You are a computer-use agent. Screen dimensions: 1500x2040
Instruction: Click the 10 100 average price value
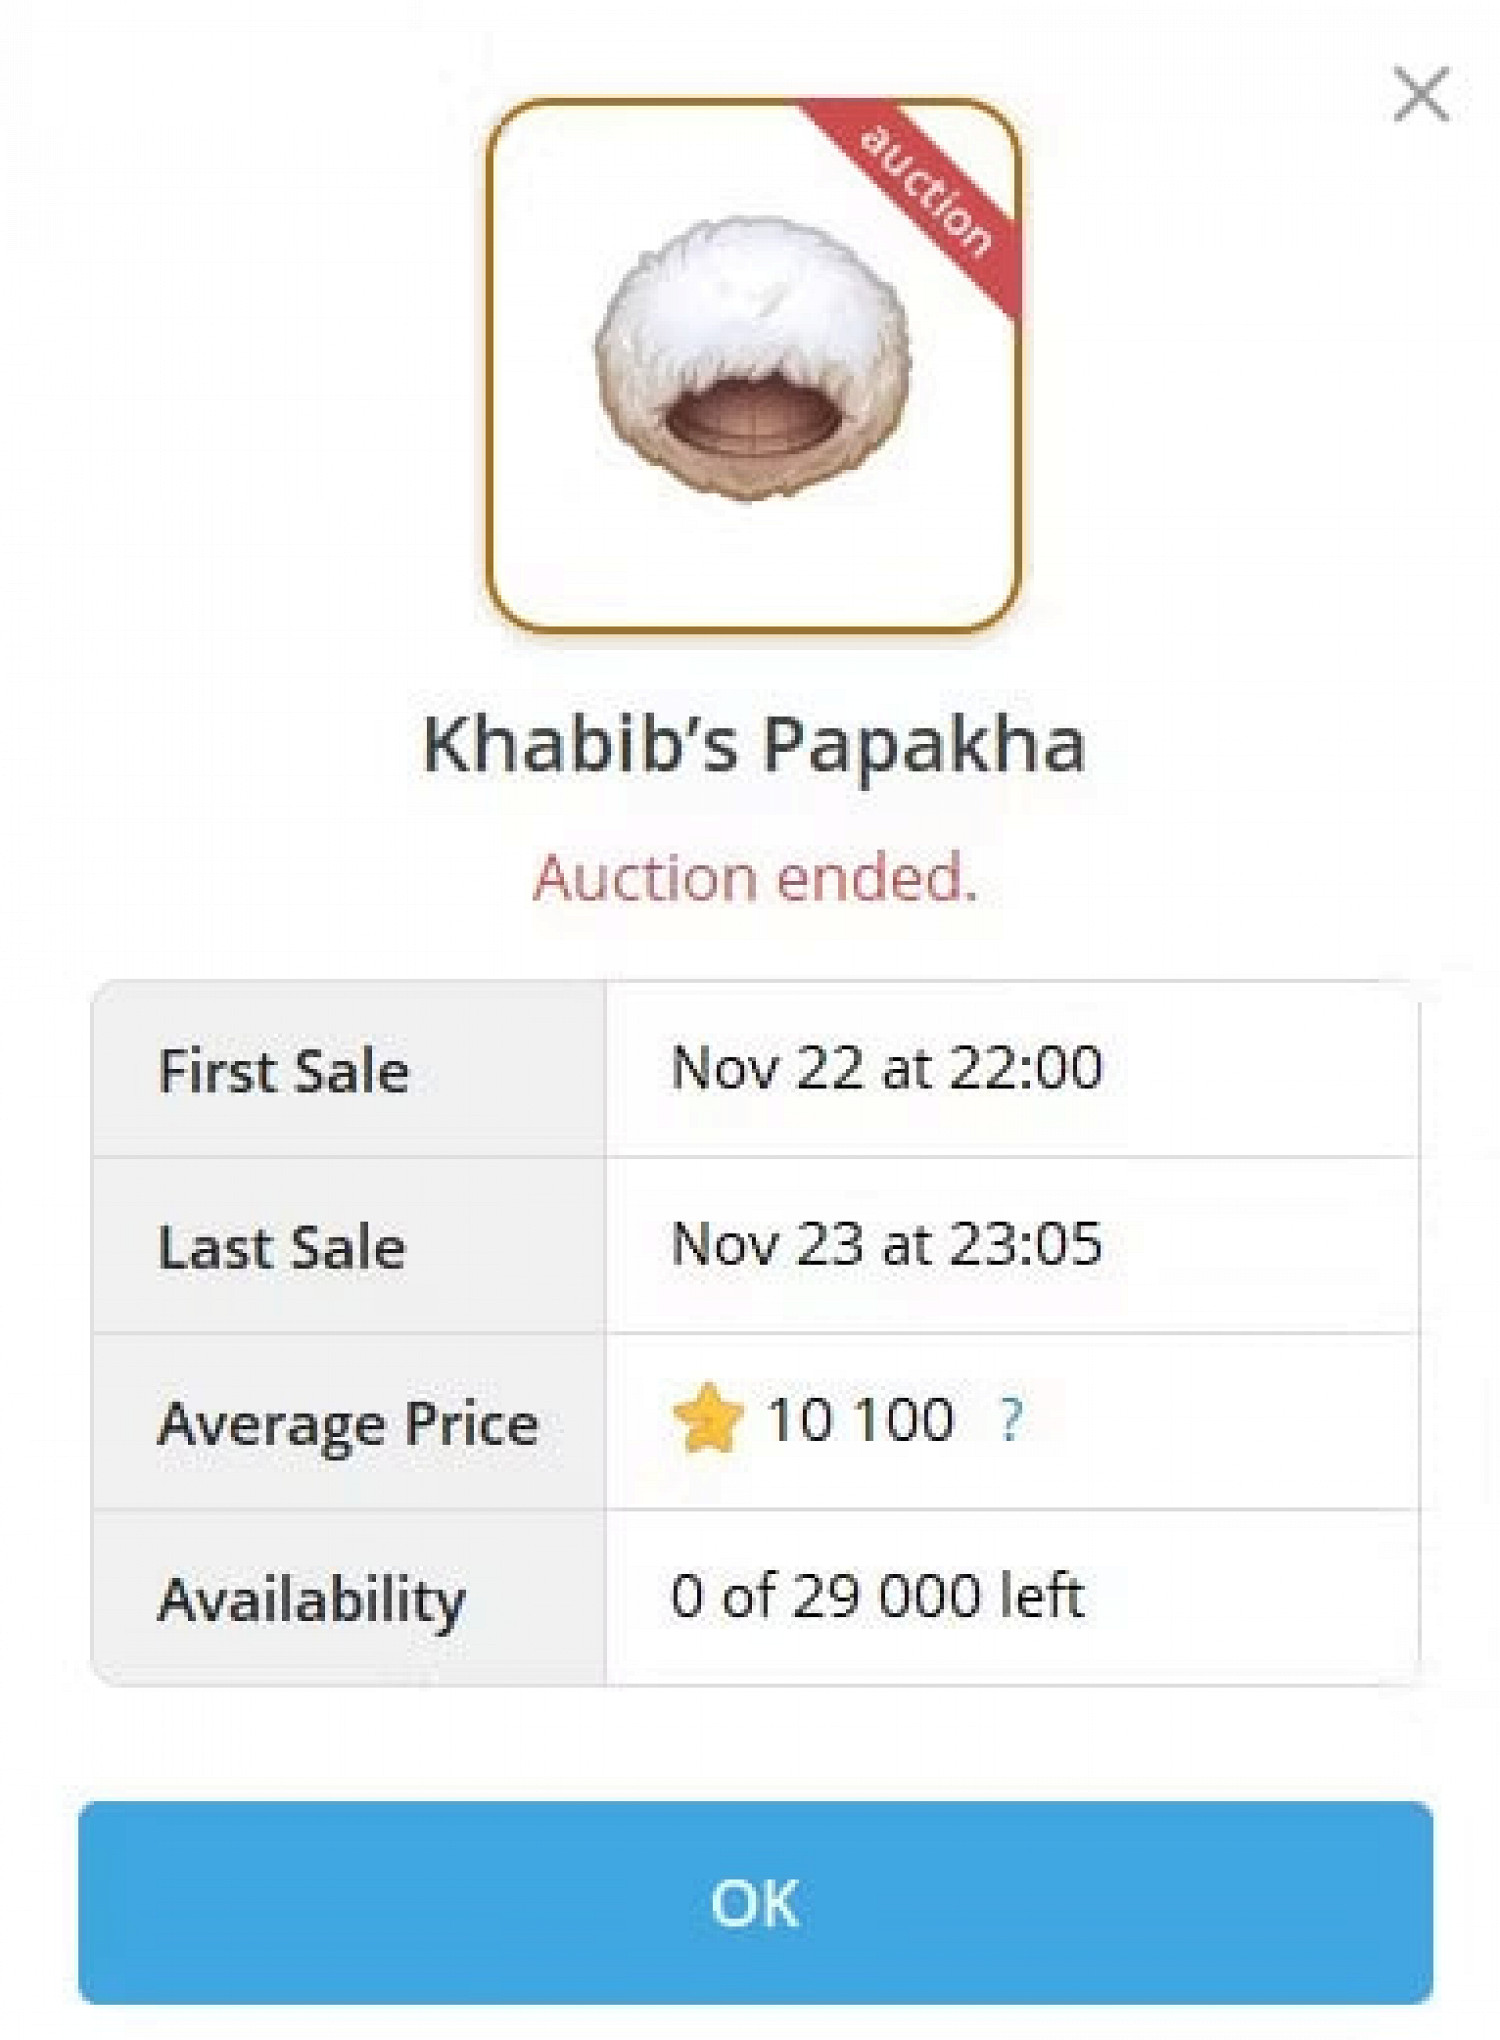(x=860, y=1419)
